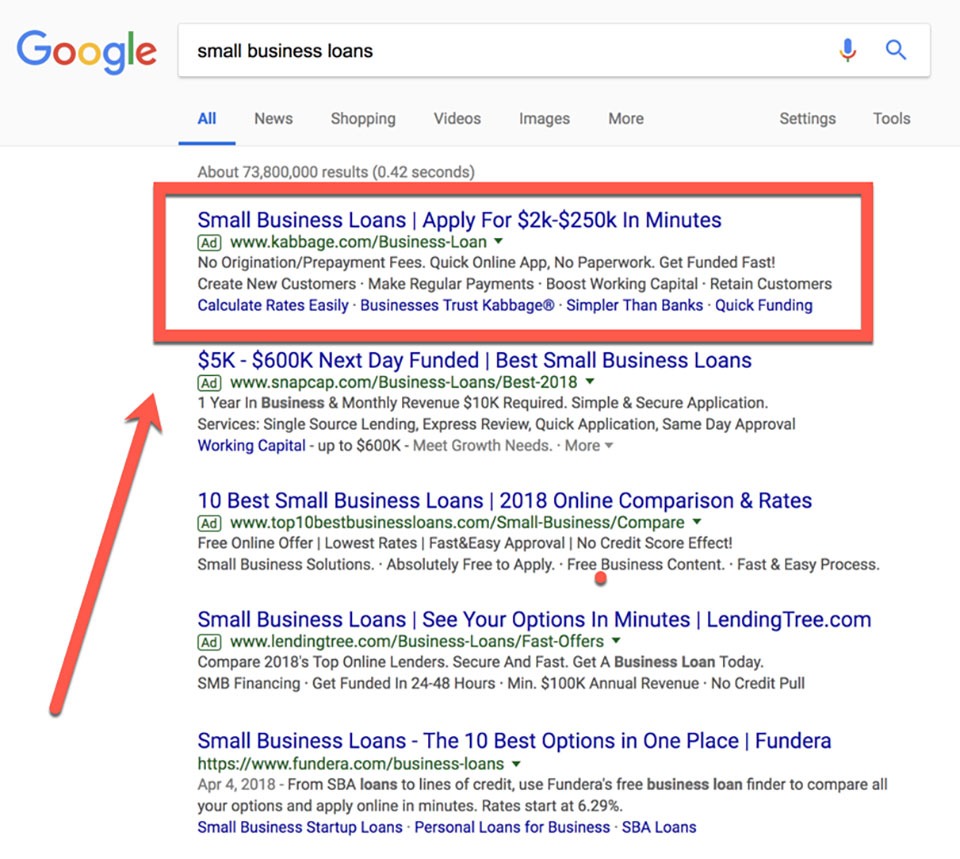This screenshot has width=960, height=859.
Task: Click the Free Online Offer Lowest Rates description
Action: [x=465, y=543]
